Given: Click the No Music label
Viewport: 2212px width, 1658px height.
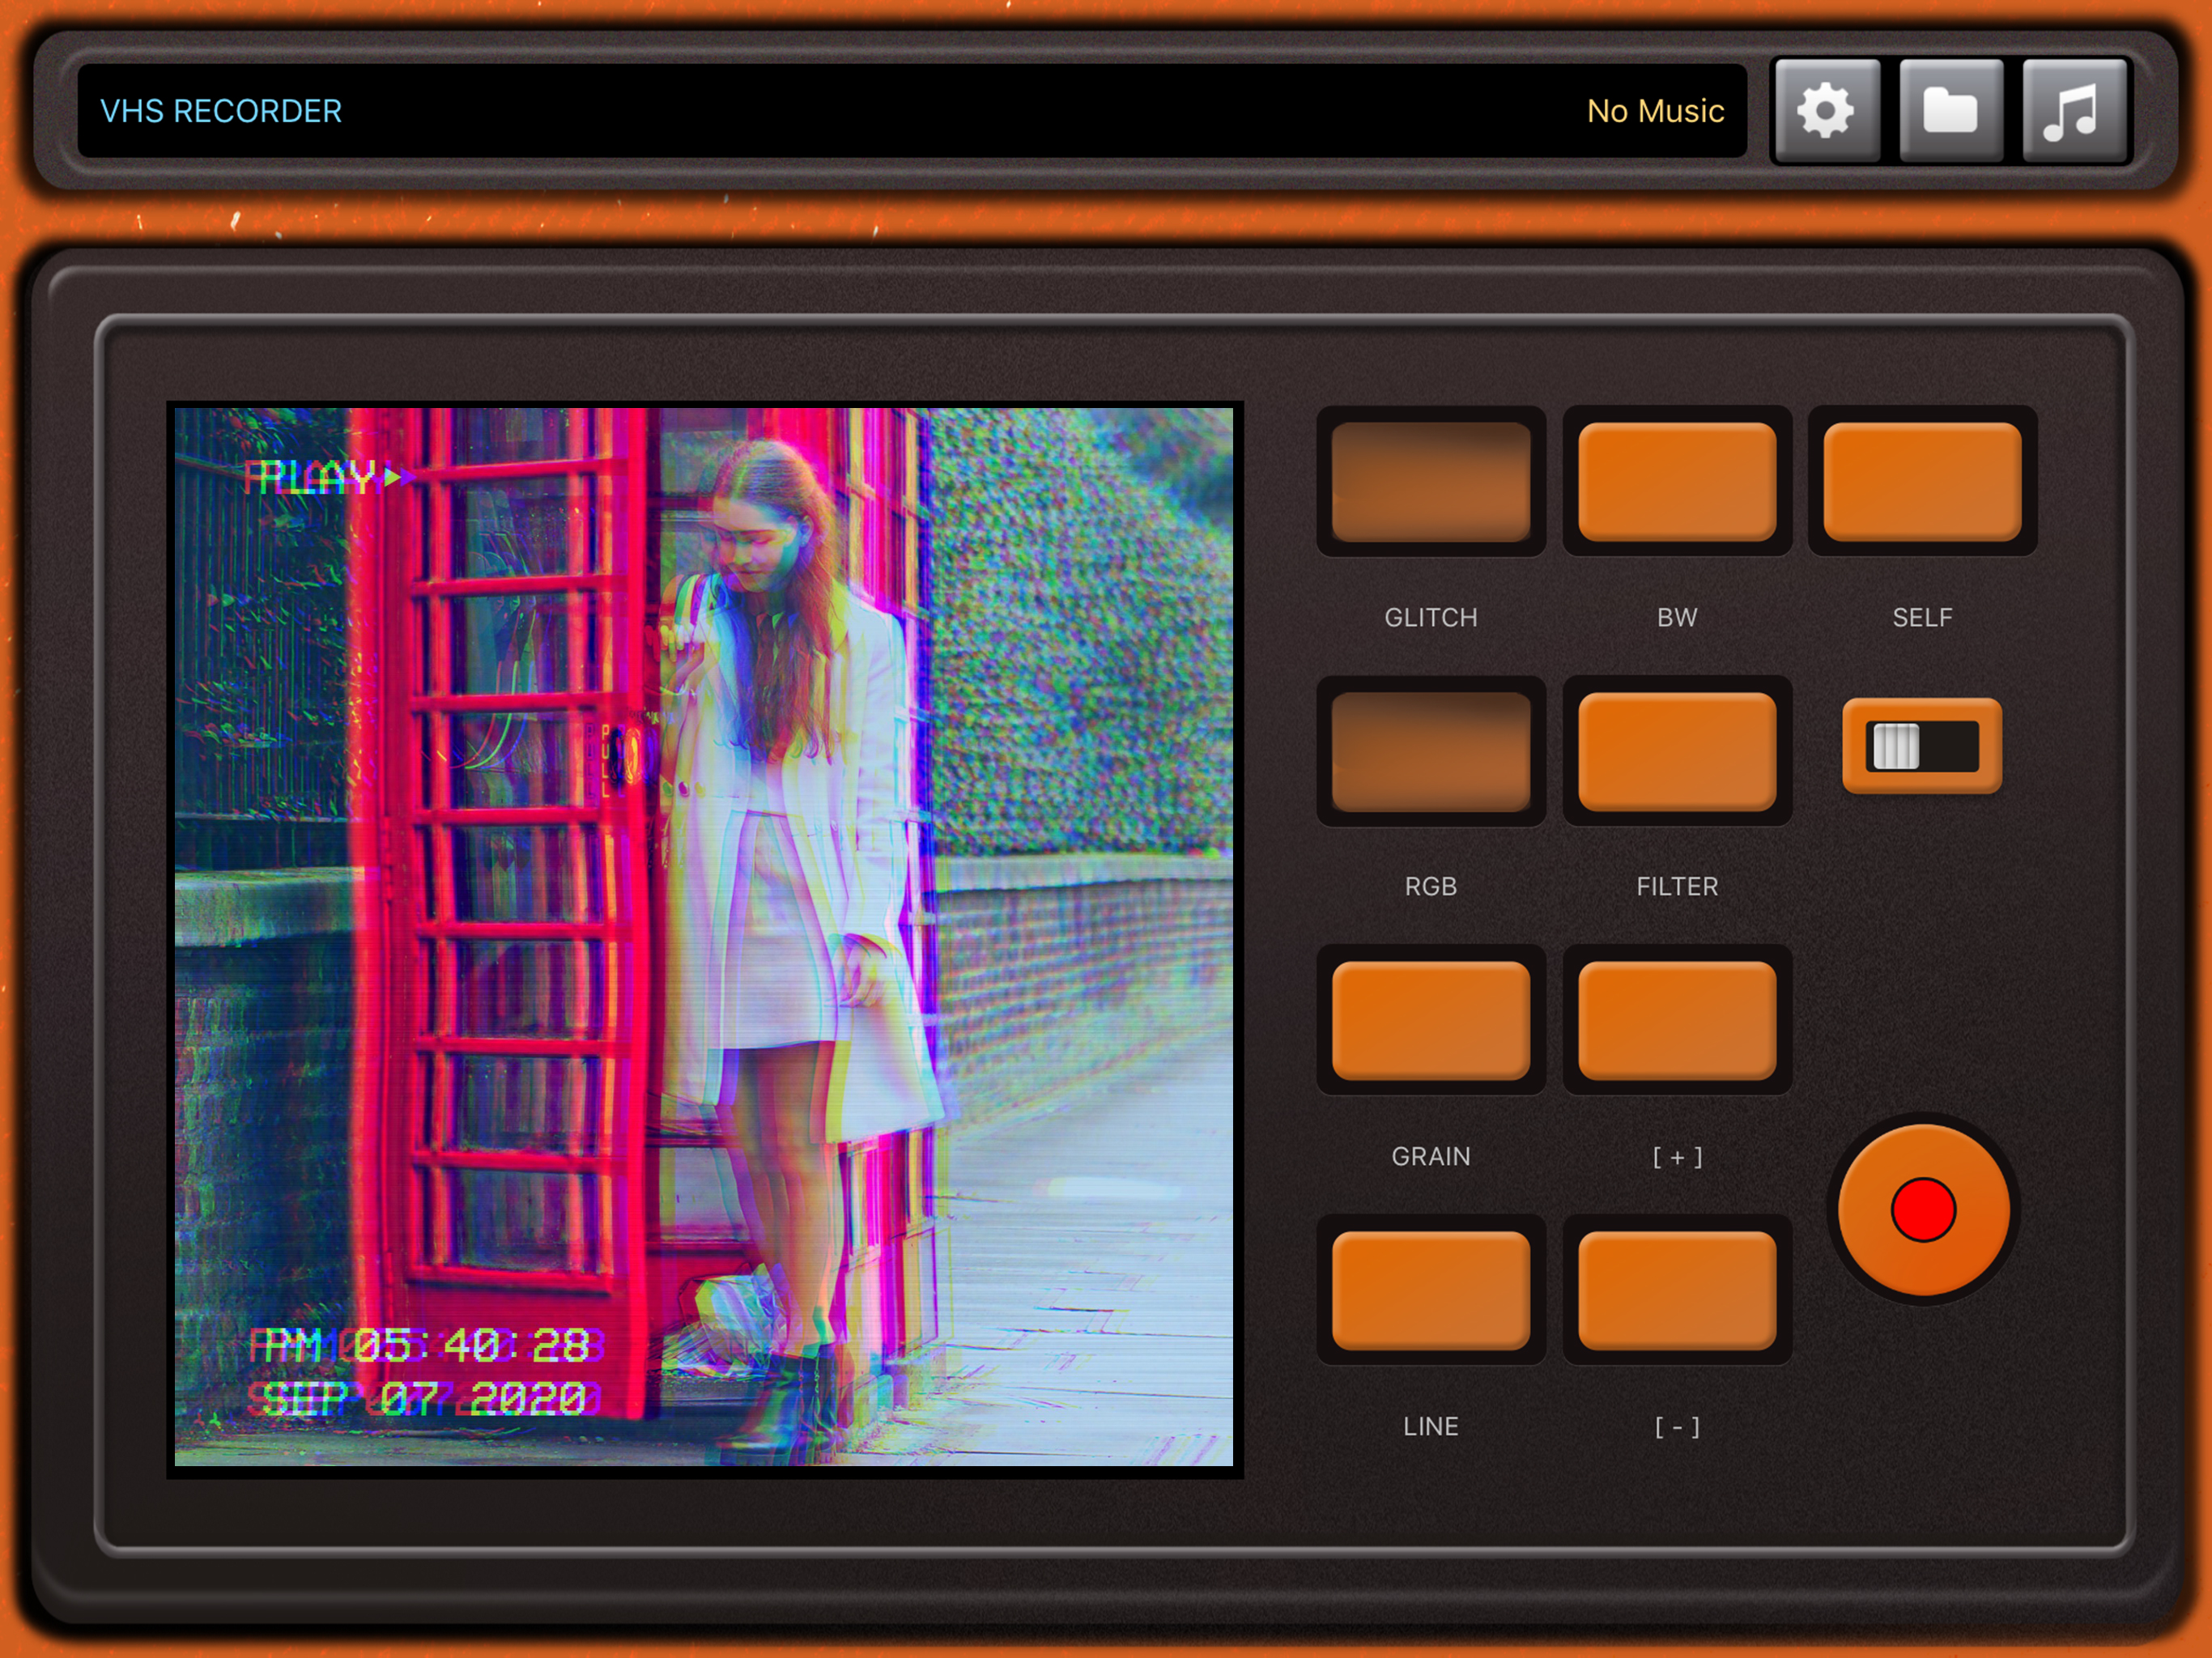Looking at the screenshot, I should pyautogui.click(x=1655, y=111).
